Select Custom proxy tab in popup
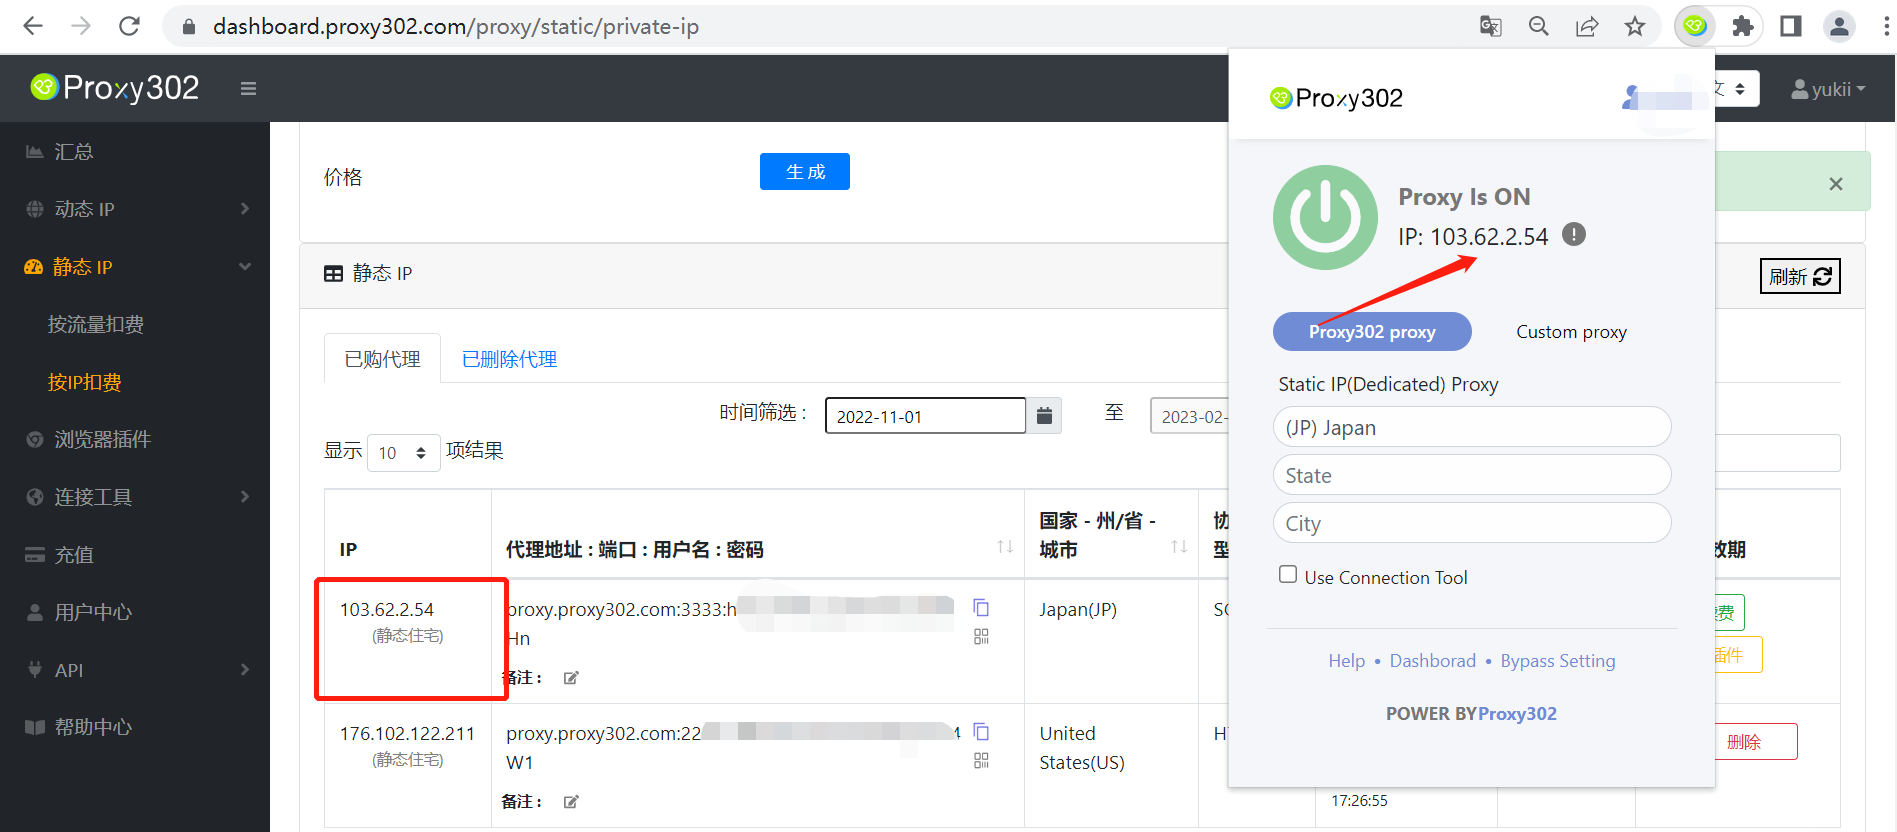1897x832 pixels. [1571, 332]
